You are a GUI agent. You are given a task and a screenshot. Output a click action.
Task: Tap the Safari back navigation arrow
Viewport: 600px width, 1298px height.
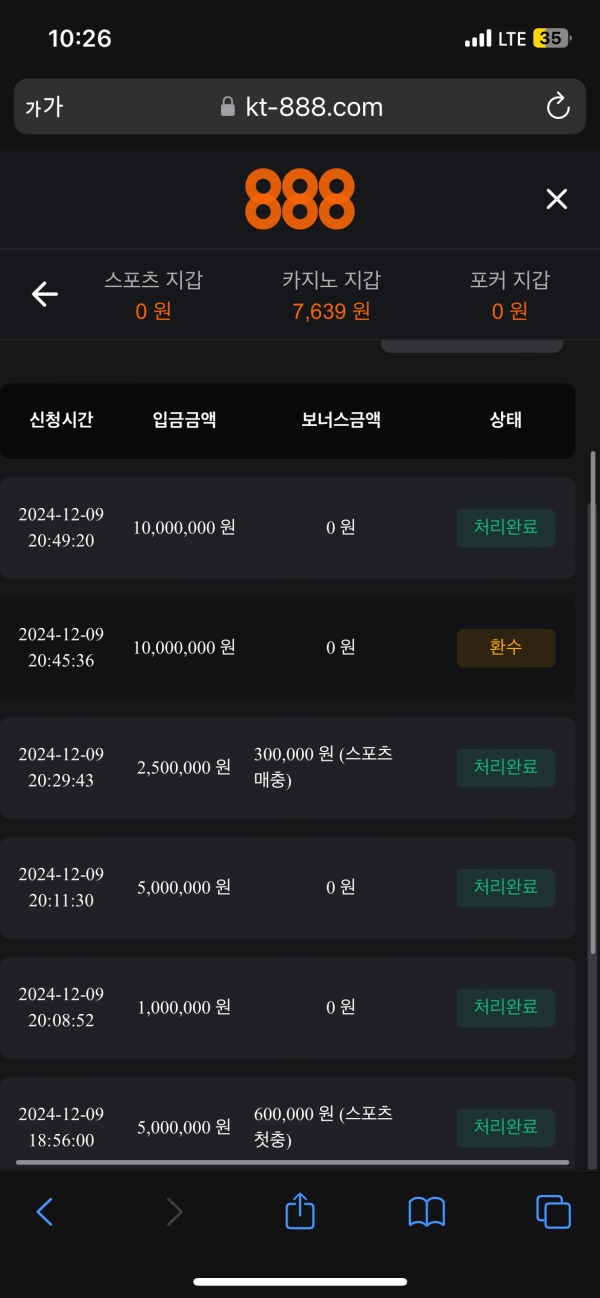point(44,1211)
